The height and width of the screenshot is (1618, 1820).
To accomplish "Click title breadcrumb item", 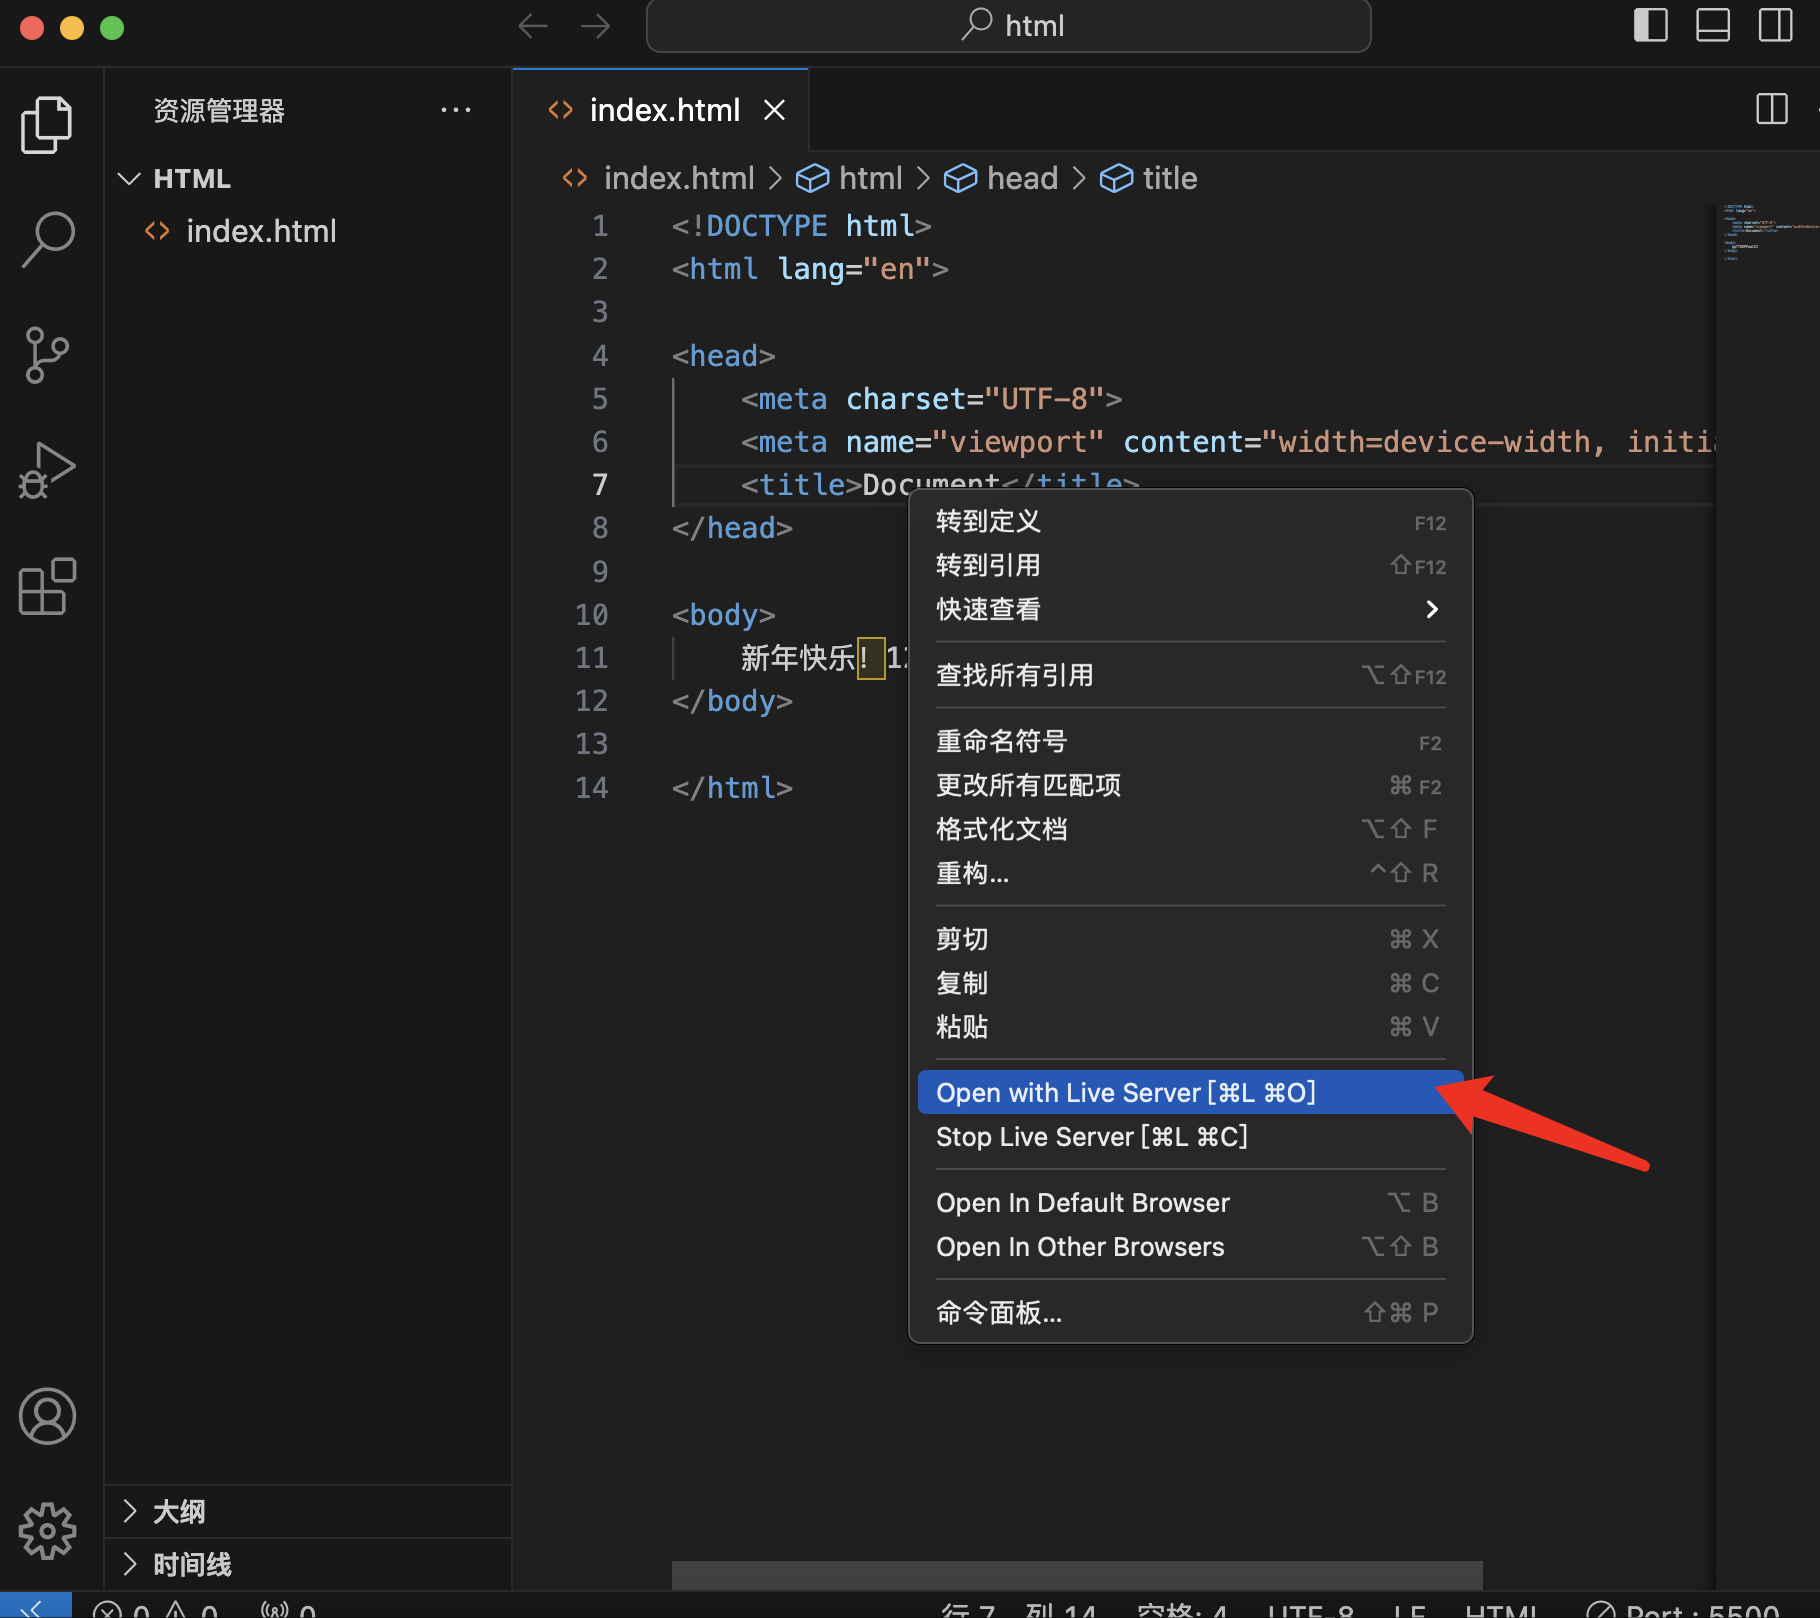I will point(1170,178).
